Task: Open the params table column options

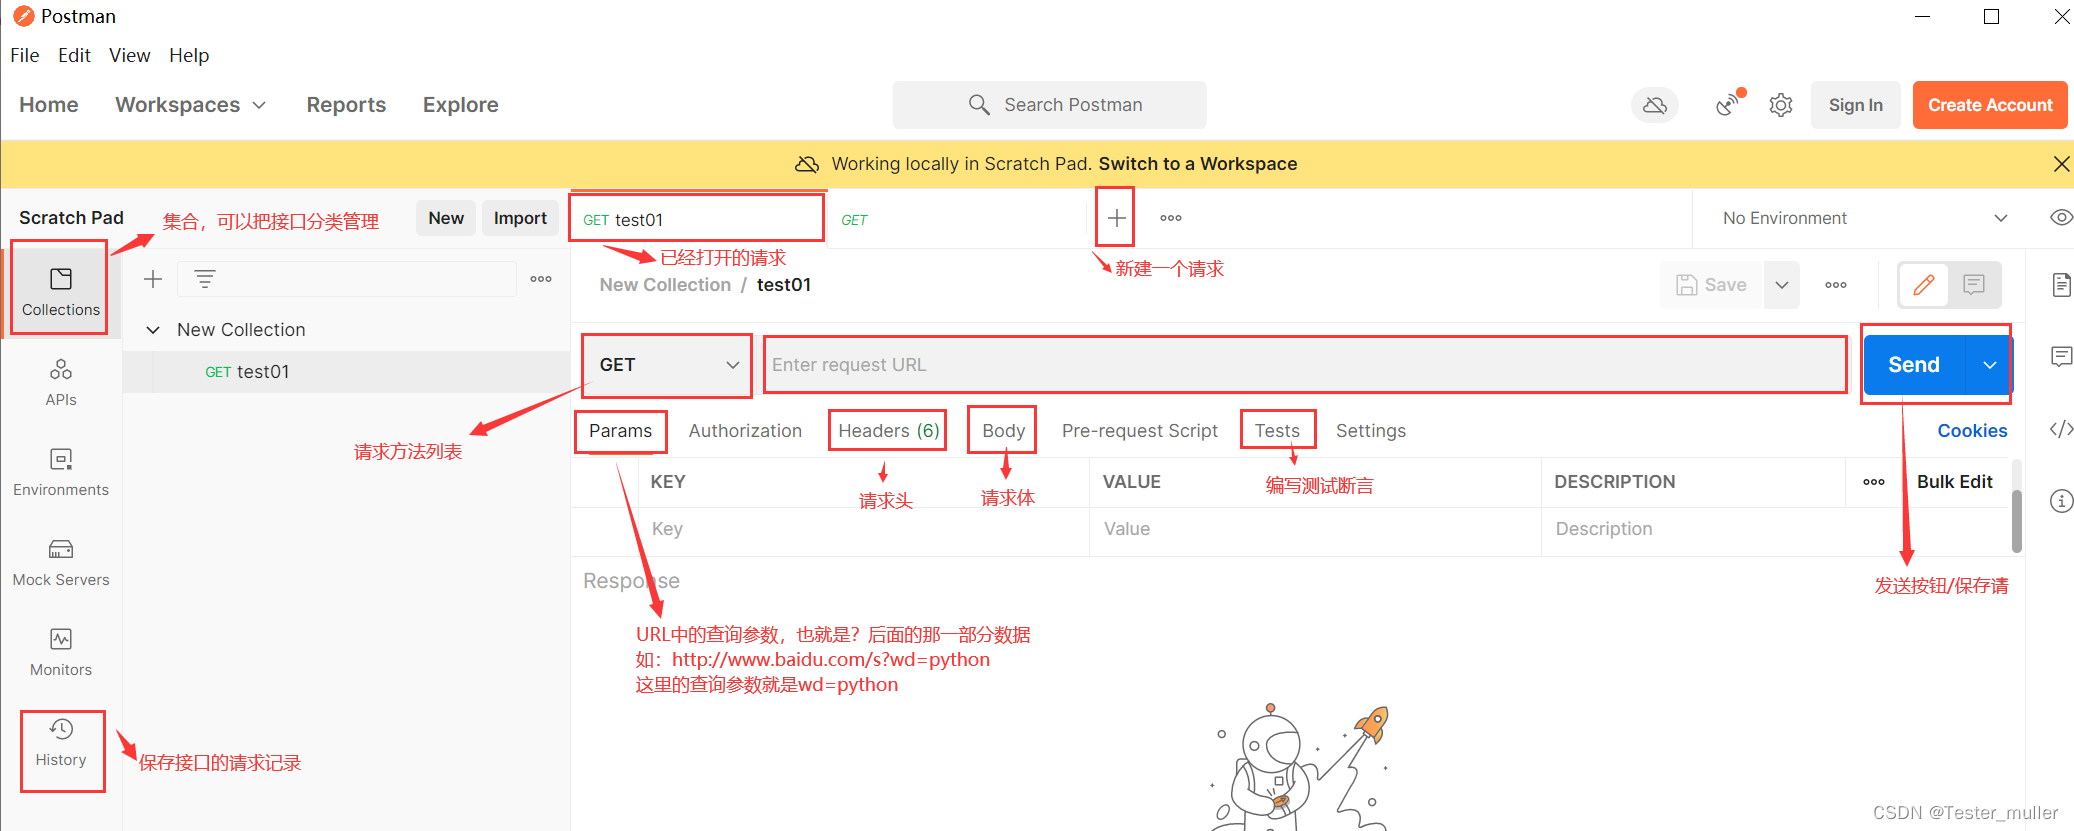Action: (1874, 482)
